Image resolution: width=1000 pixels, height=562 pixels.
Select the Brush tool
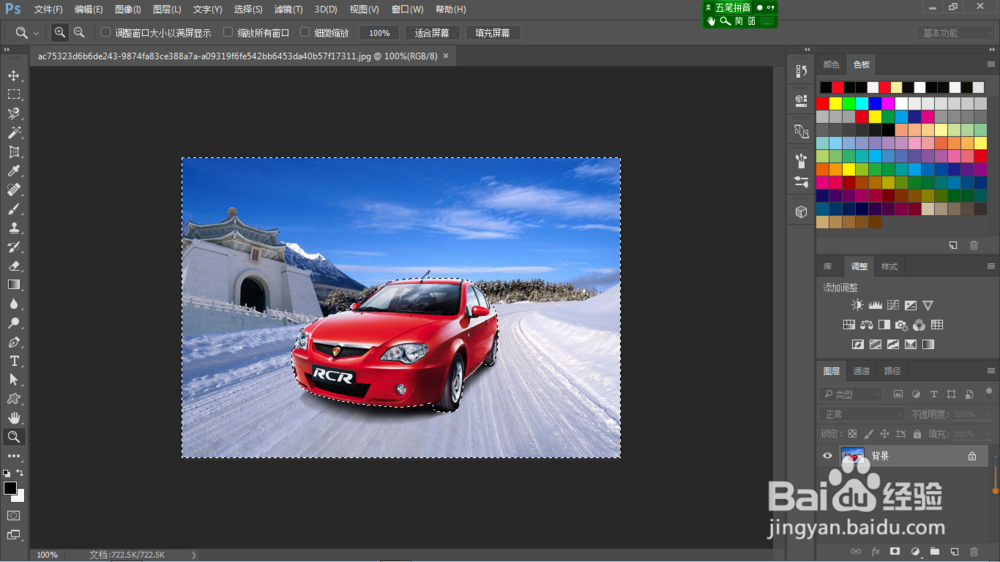[13, 209]
